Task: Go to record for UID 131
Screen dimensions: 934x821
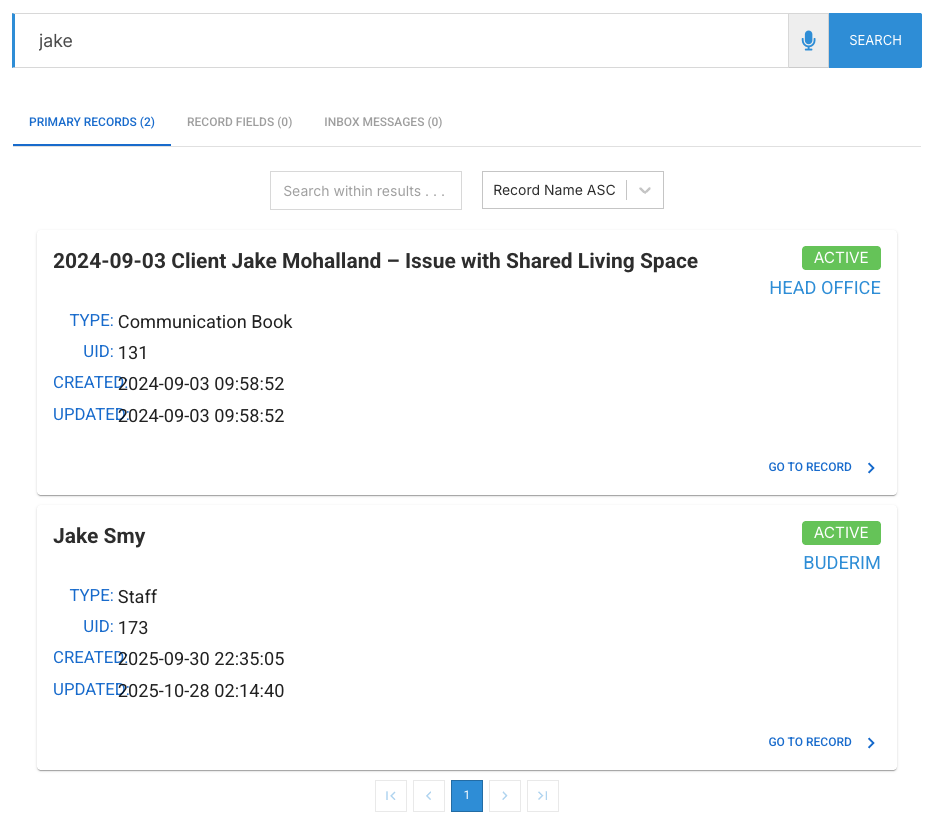Action: (810, 467)
